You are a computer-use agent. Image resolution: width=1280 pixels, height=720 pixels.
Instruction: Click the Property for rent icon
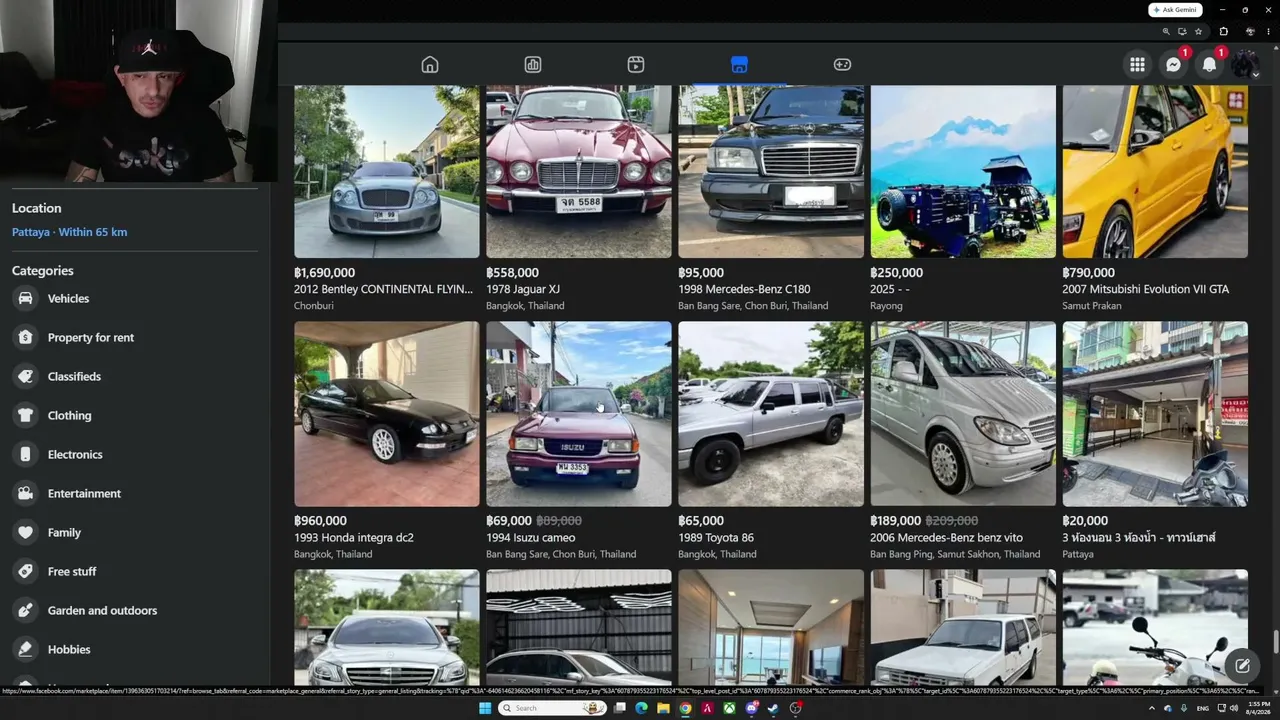coord(26,337)
